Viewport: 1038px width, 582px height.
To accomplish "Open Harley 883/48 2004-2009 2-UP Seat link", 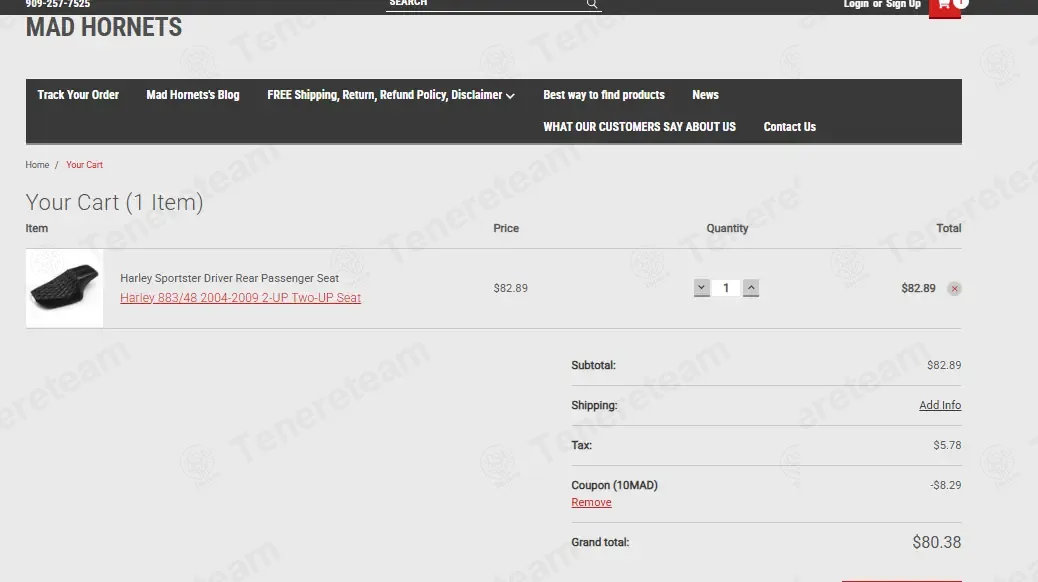I will [x=240, y=298].
